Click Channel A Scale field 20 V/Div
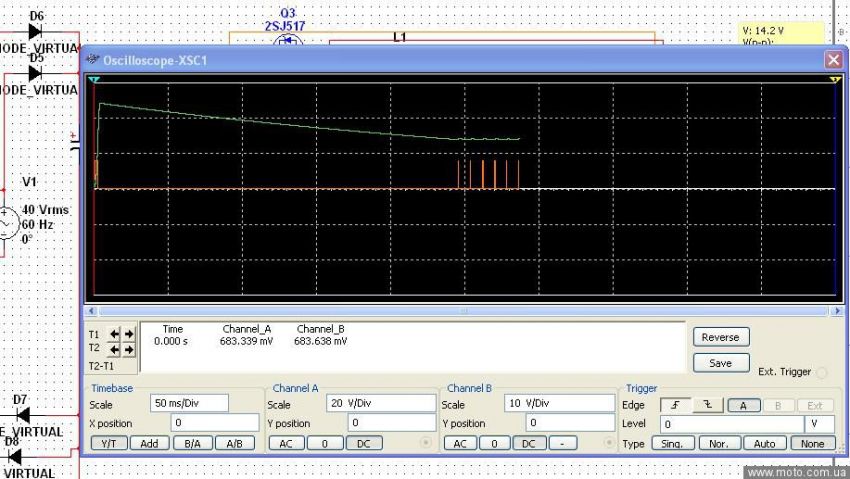Viewport: 850px width, 479px height. click(381, 403)
